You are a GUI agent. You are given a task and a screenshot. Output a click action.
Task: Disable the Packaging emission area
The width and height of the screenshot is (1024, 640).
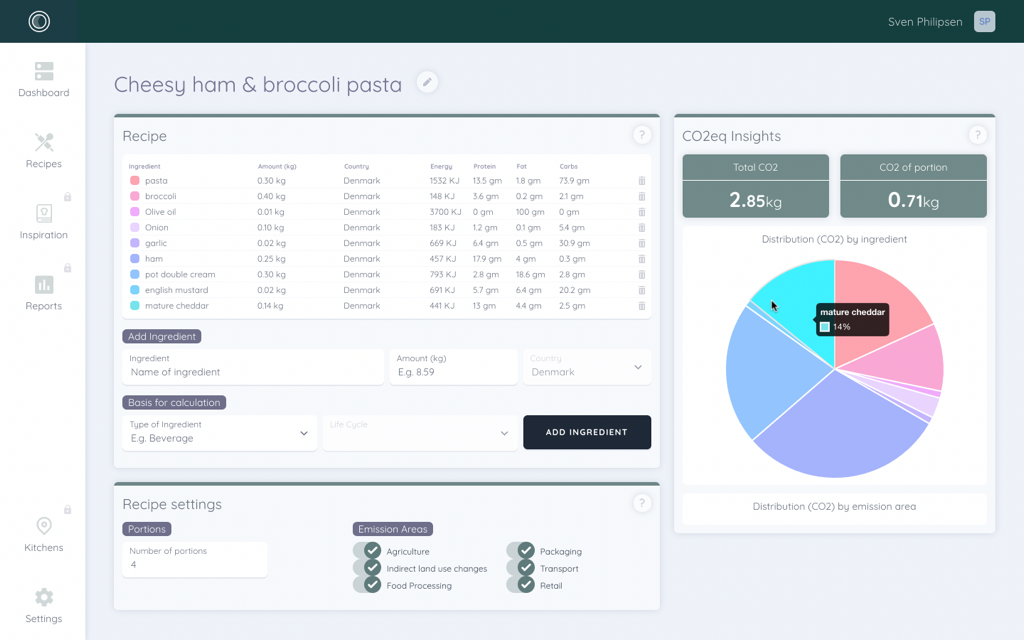520,551
